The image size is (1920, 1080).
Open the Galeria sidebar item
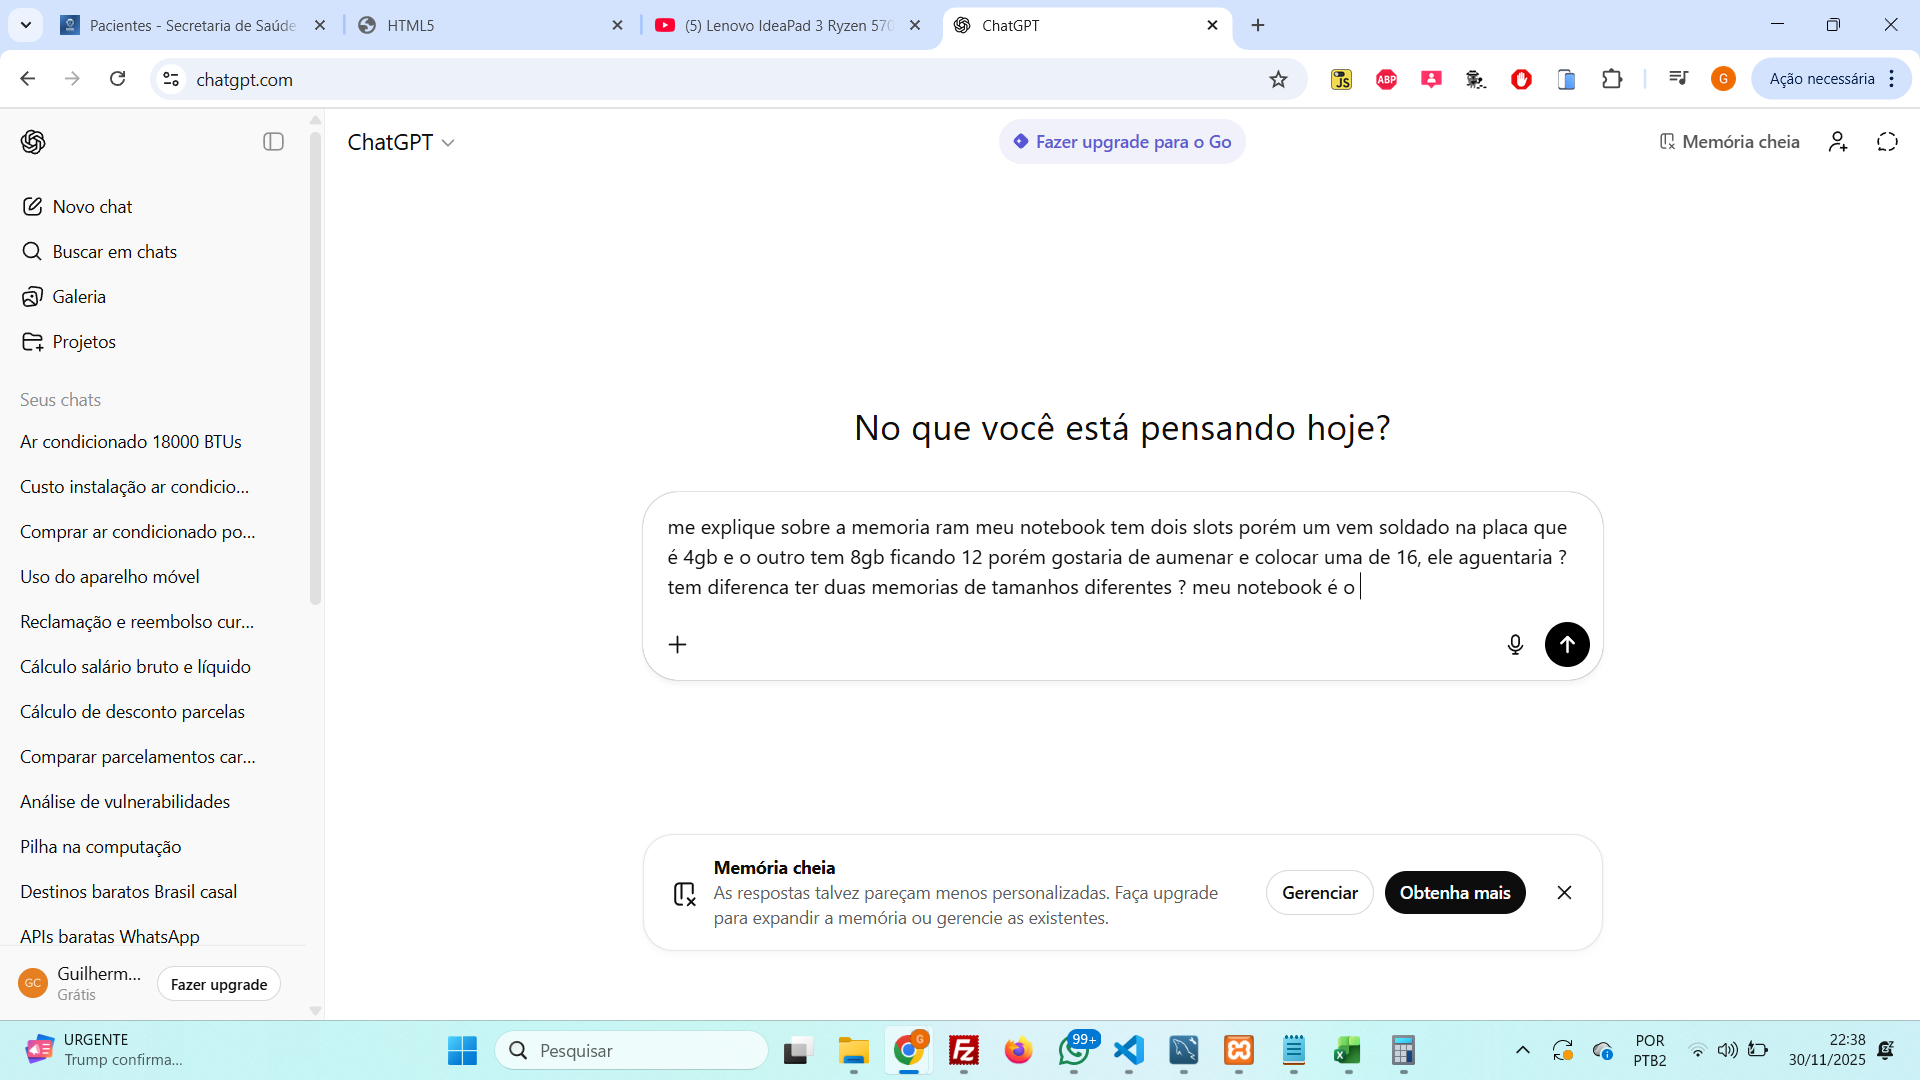click(x=79, y=297)
